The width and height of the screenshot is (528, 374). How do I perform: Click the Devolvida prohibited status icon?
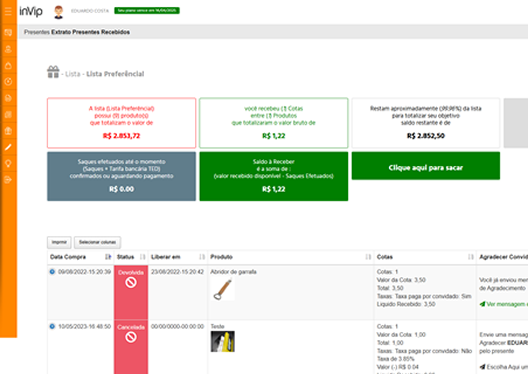click(x=131, y=282)
